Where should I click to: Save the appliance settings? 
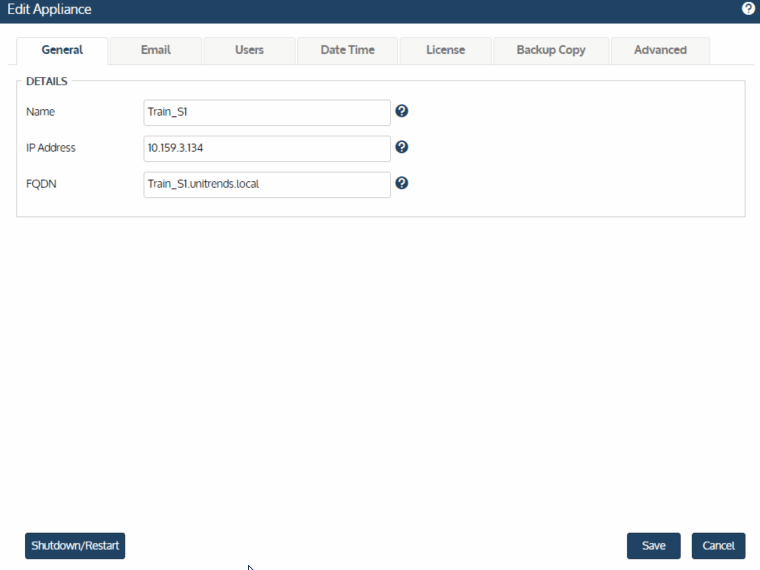(653, 546)
